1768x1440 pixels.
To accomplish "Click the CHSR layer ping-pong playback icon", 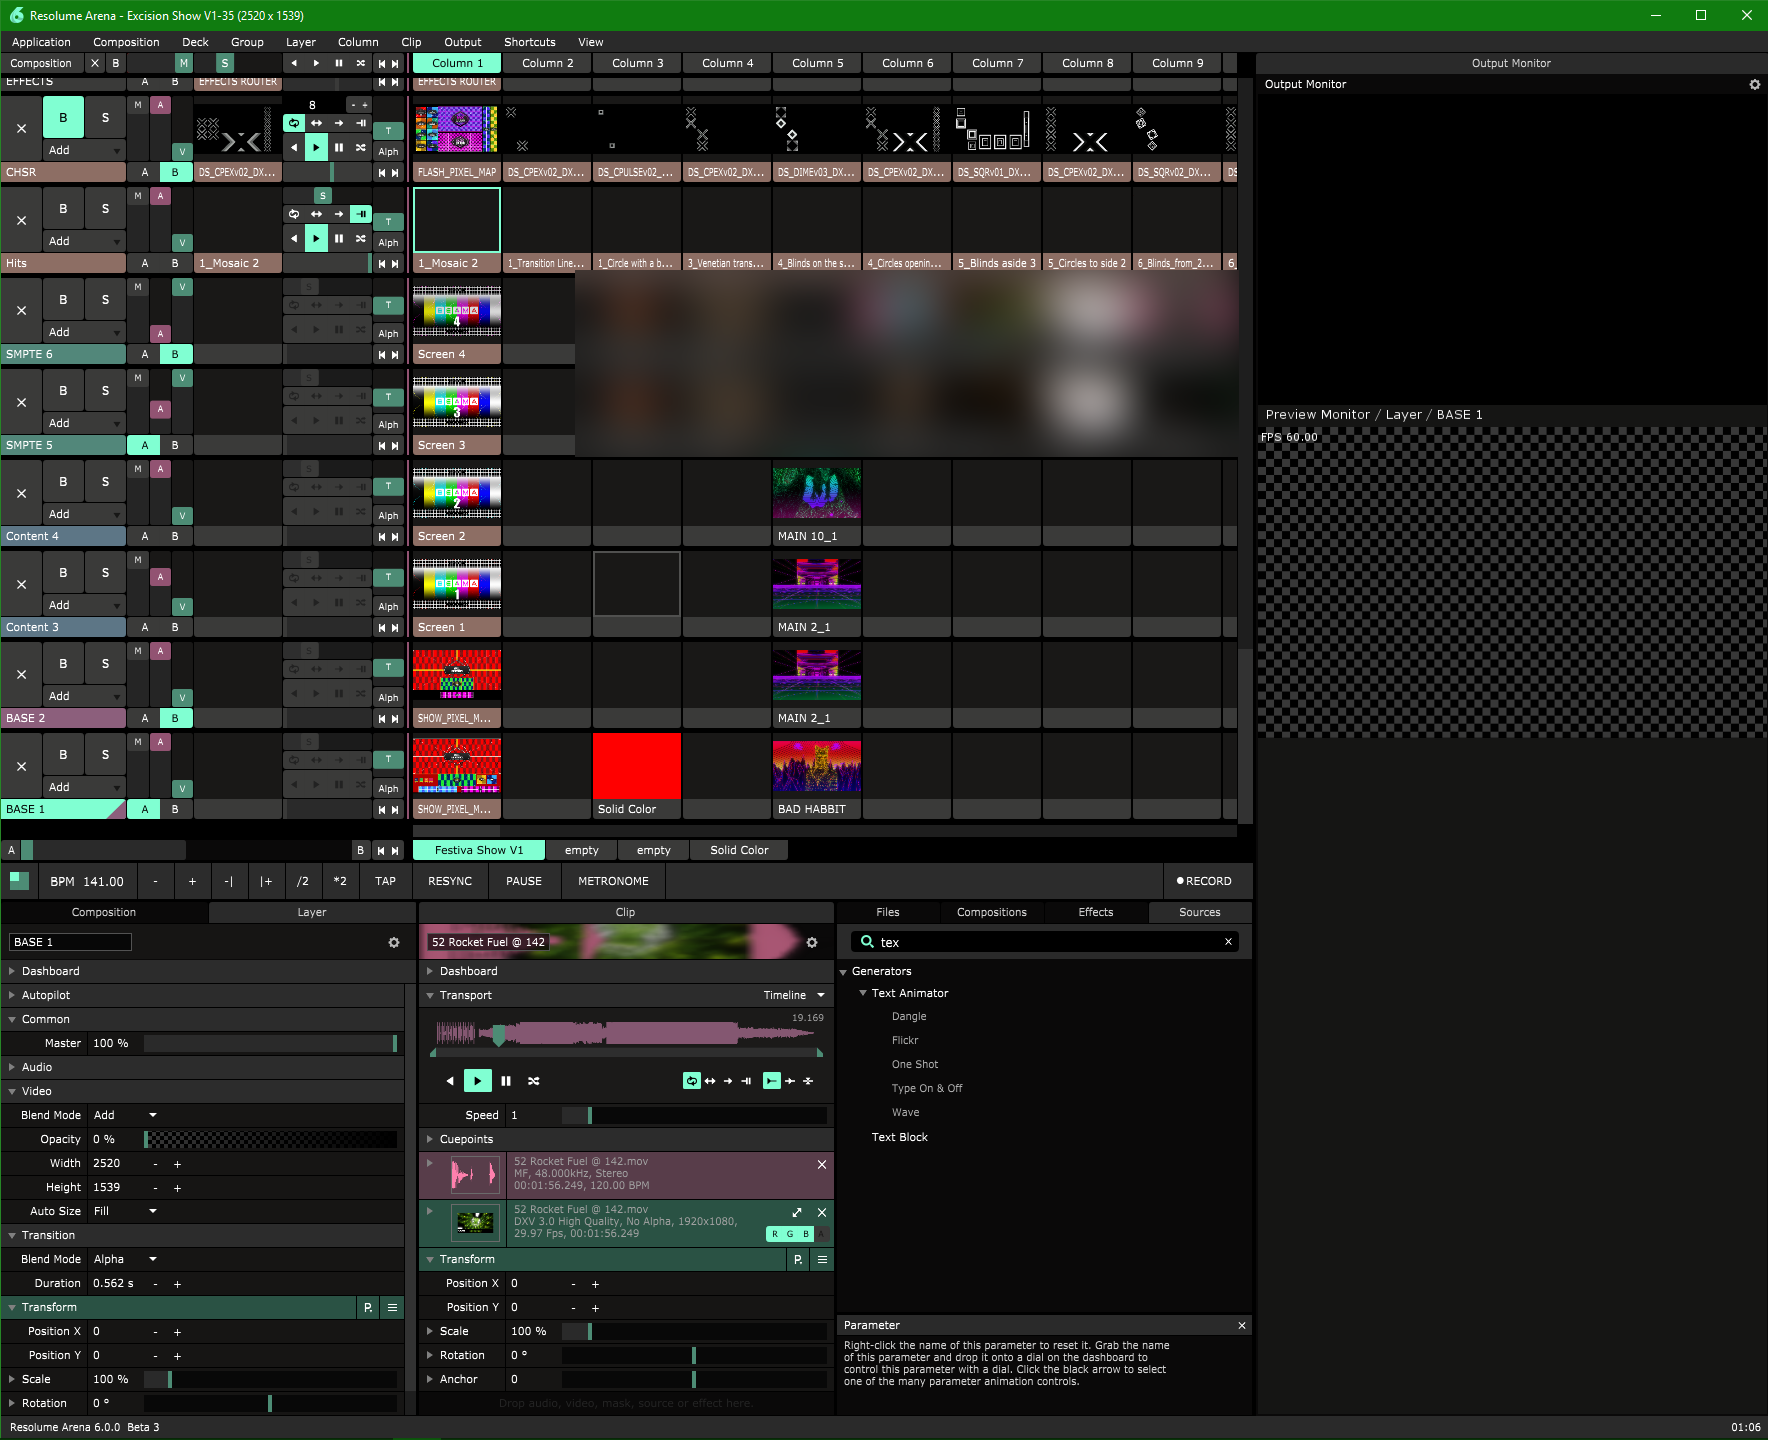I will (x=316, y=123).
